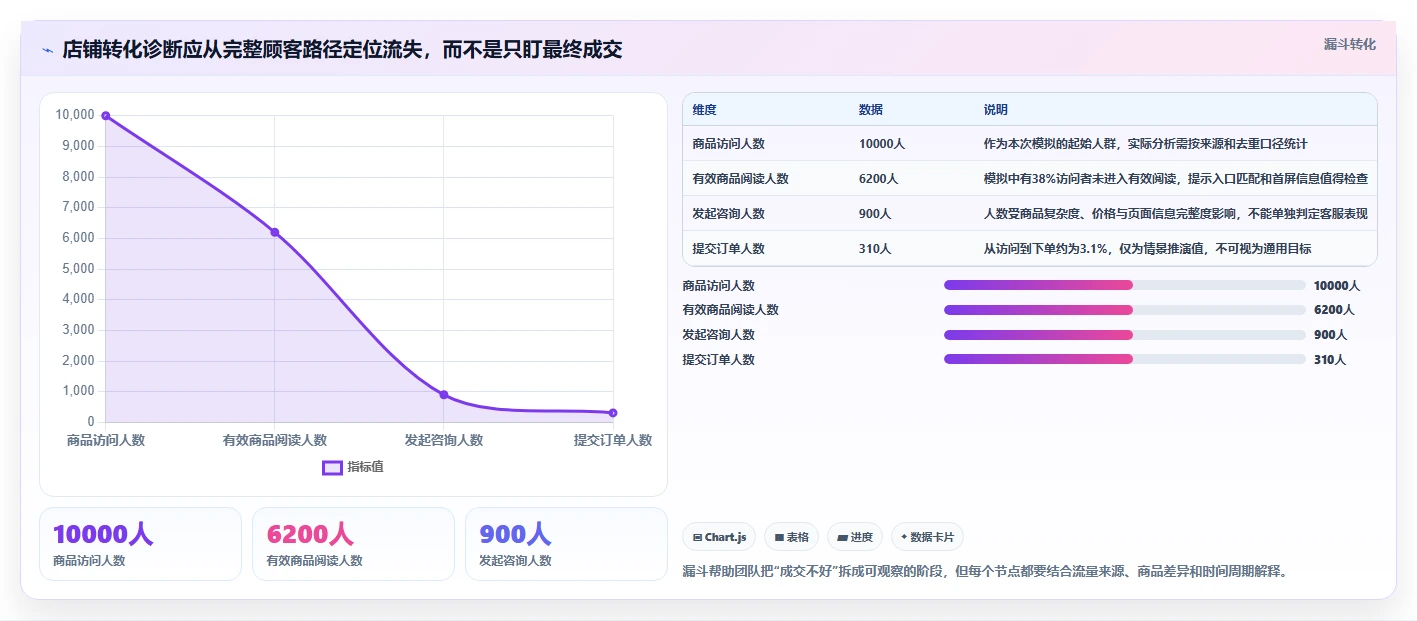Screen dimensions: 1417x621
Task: Click the Chart.js chip icon
Action: [x=697, y=537]
